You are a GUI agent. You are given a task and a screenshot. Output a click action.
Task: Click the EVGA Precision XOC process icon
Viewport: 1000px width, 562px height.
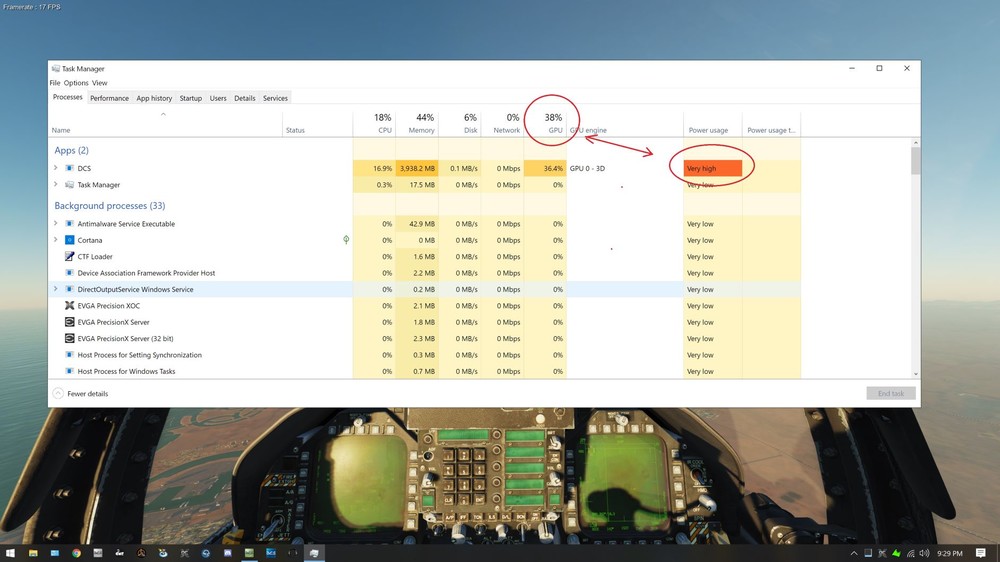(70, 306)
